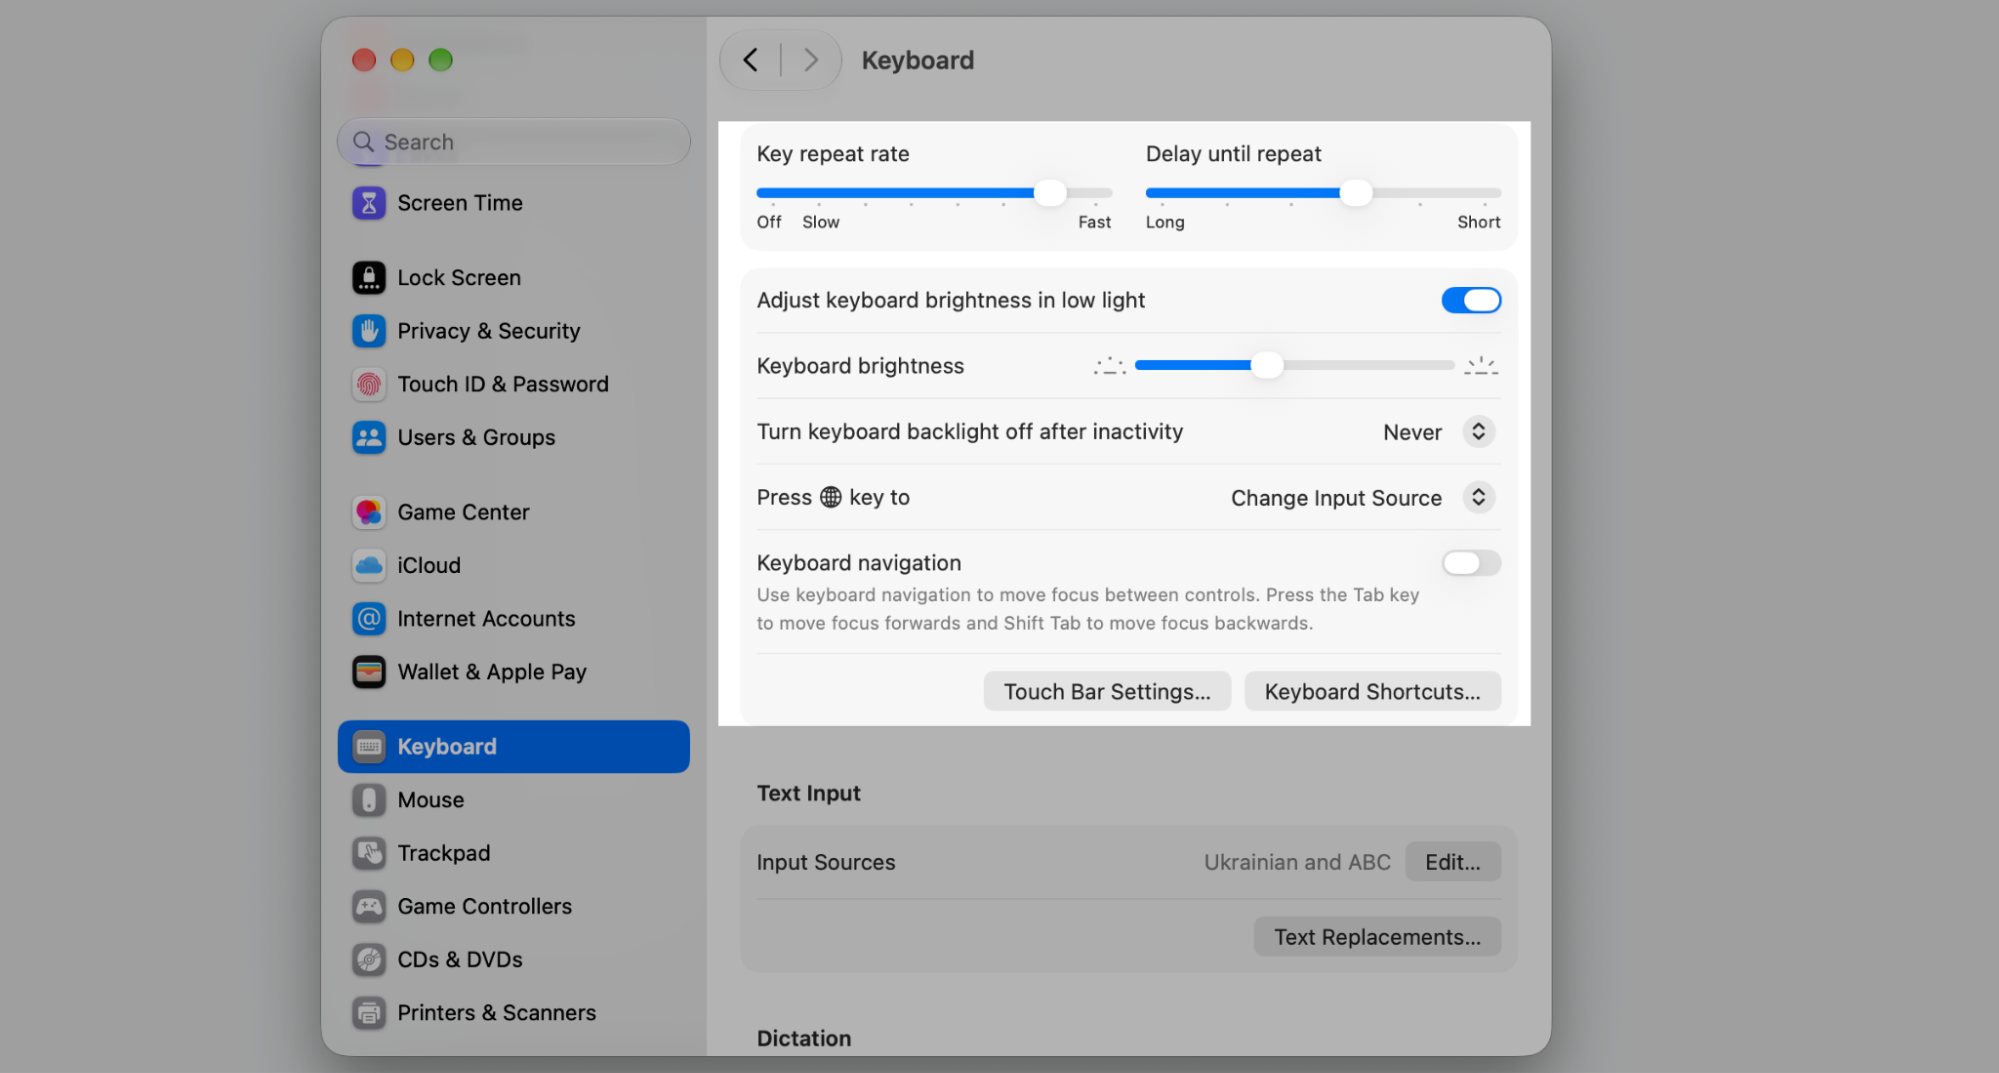Go back with the left chevron
Image resolution: width=1999 pixels, height=1073 pixels.
[x=750, y=60]
